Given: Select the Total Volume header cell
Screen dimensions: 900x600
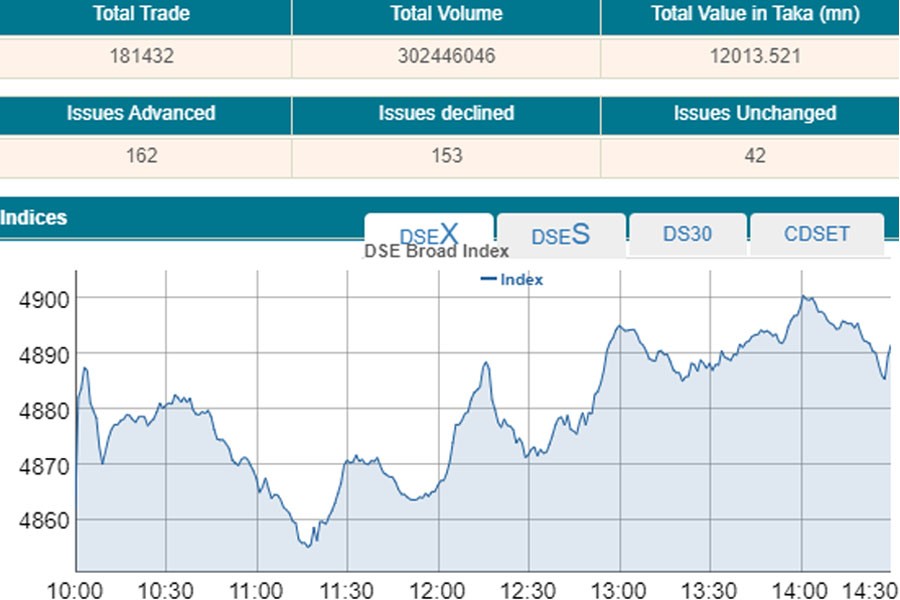Looking at the screenshot, I should (446, 14).
